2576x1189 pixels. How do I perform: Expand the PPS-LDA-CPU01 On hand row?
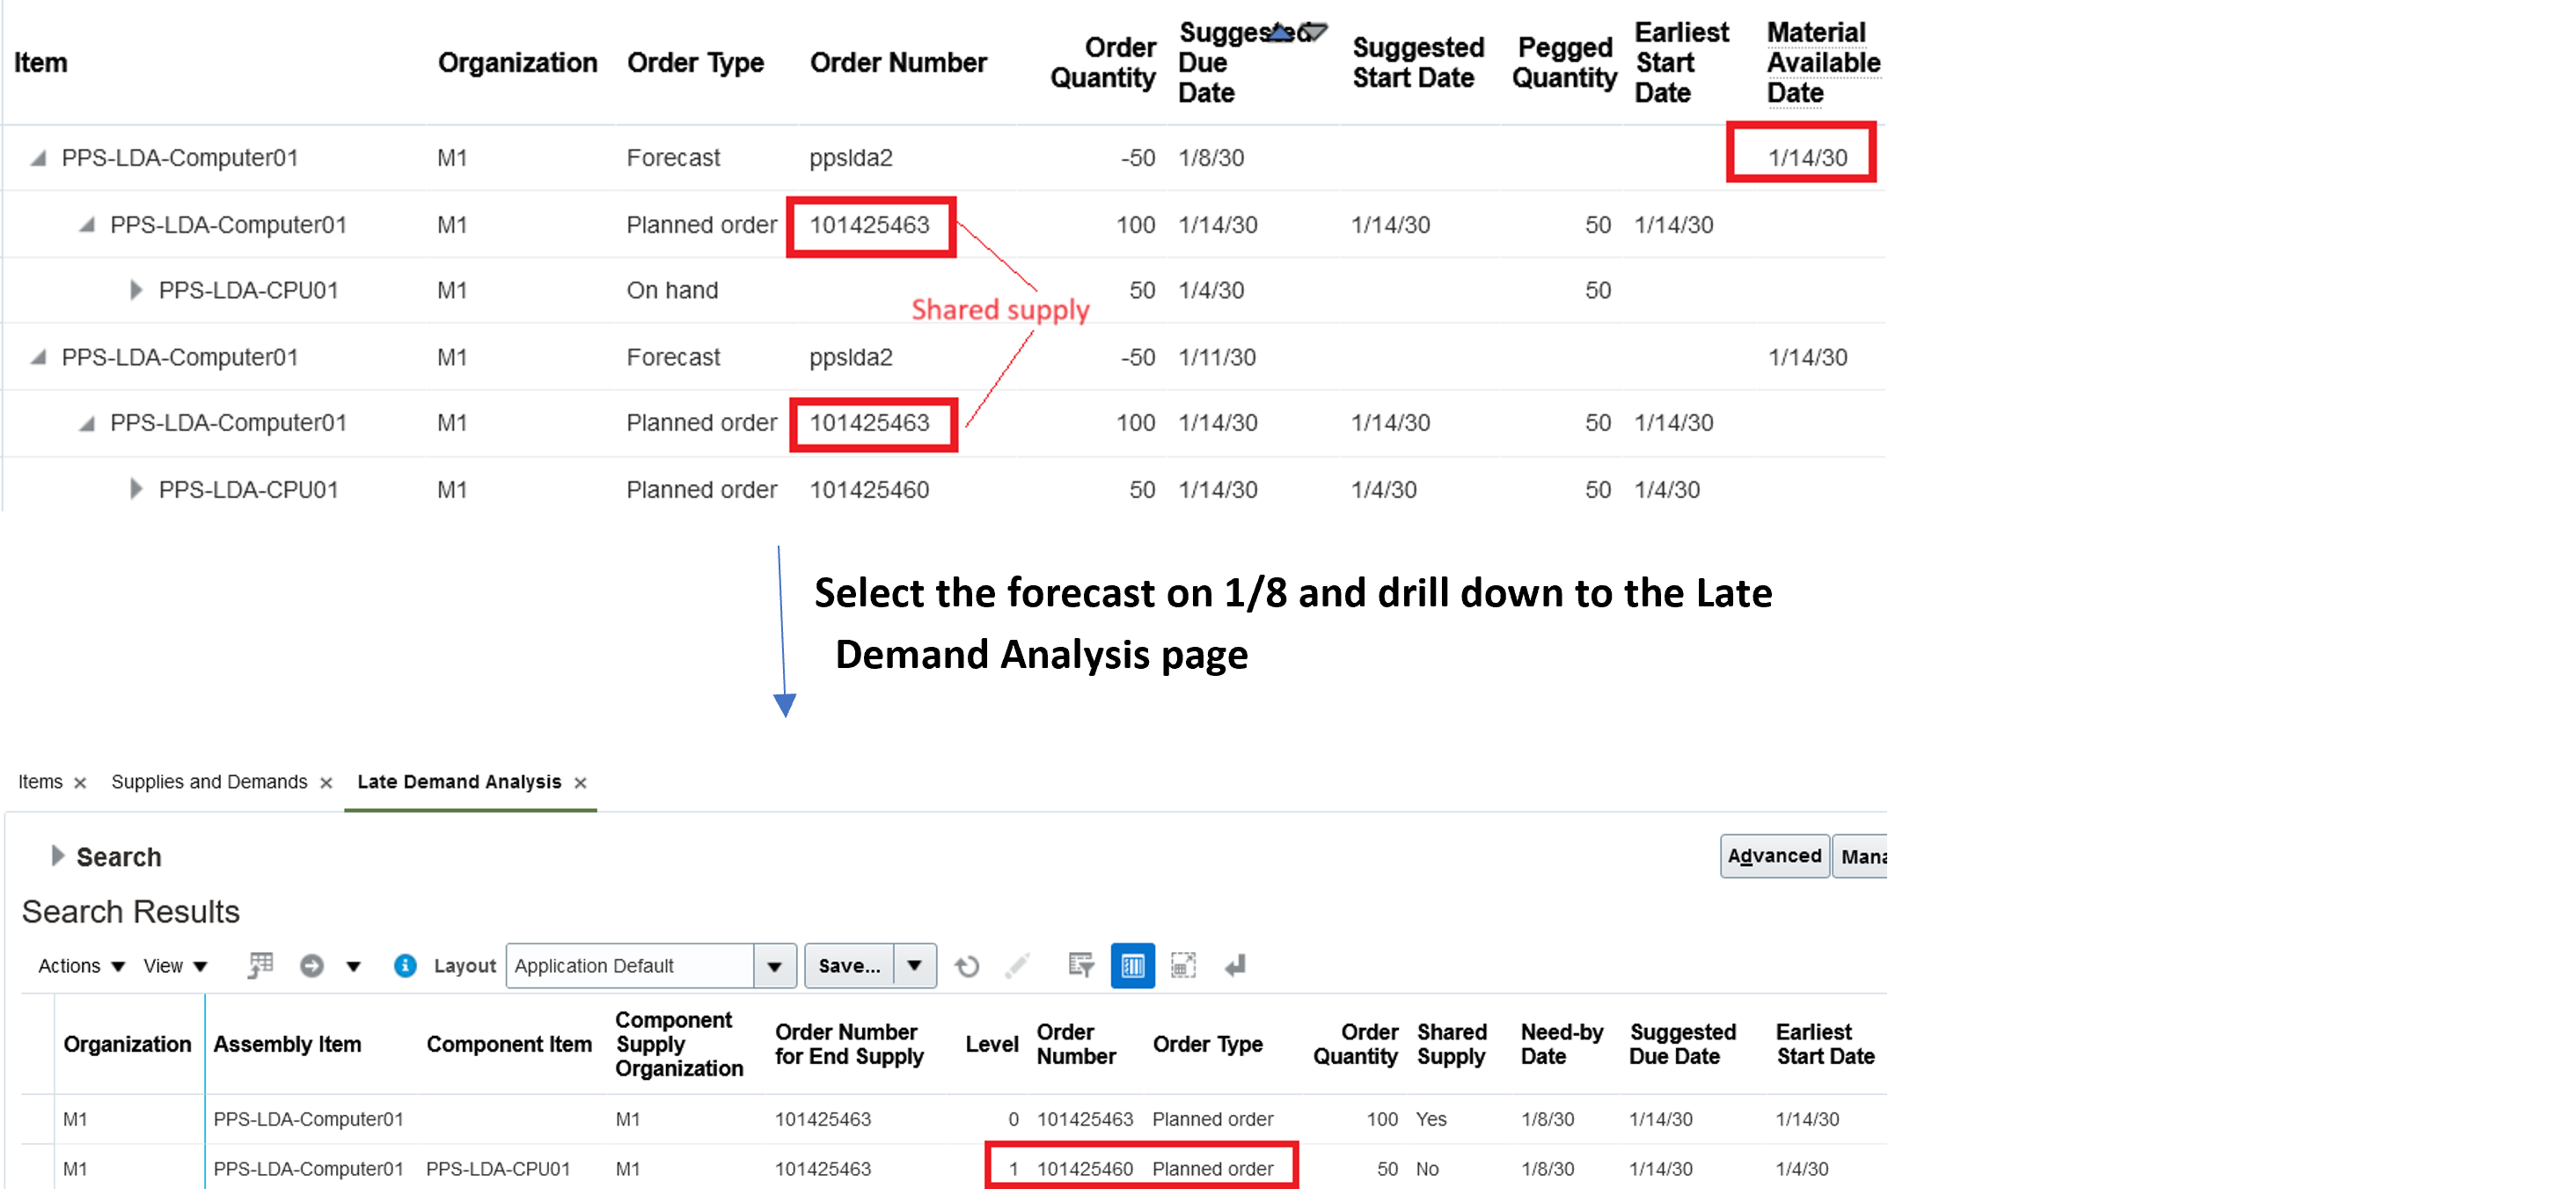135,290
